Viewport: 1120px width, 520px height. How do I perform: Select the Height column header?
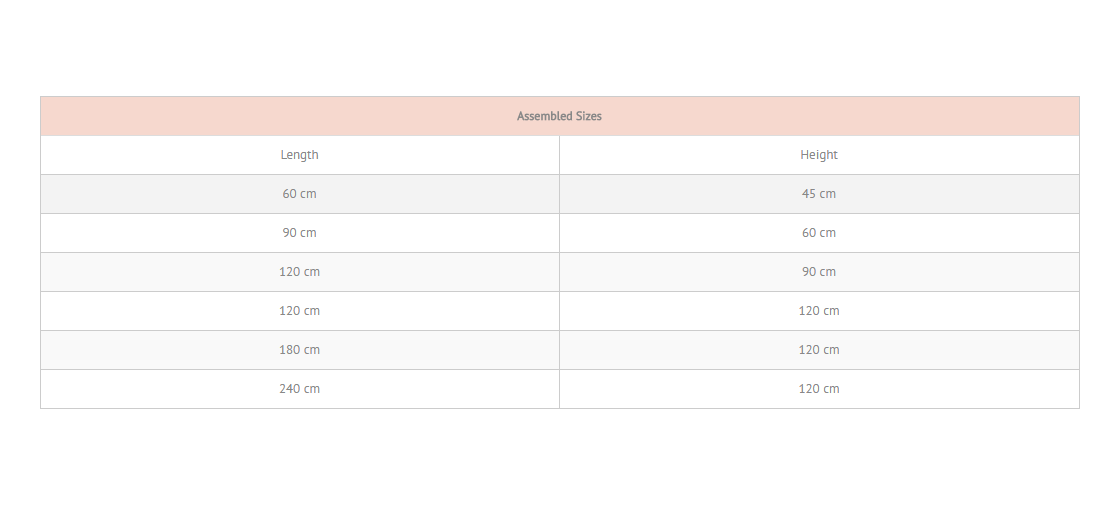pos(819,155)
